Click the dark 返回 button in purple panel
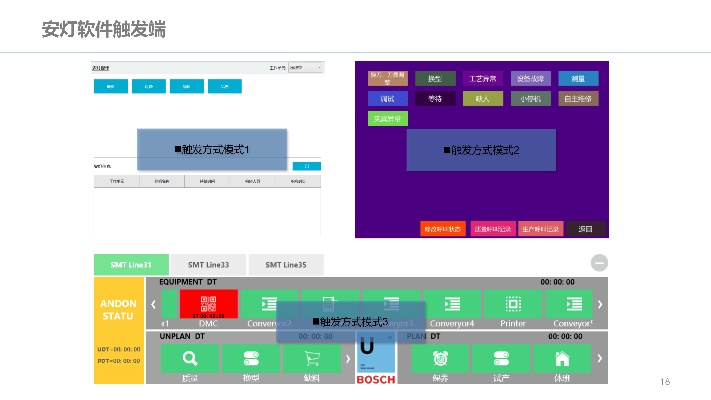This screenshot has height=400, width=711. pos(586,229)
